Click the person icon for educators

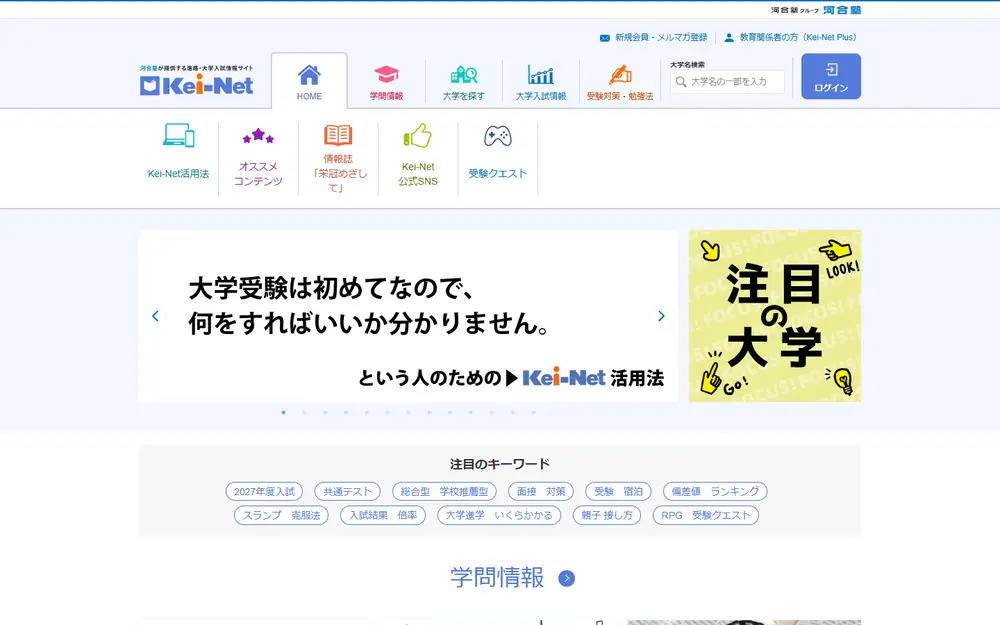[729, 38]
